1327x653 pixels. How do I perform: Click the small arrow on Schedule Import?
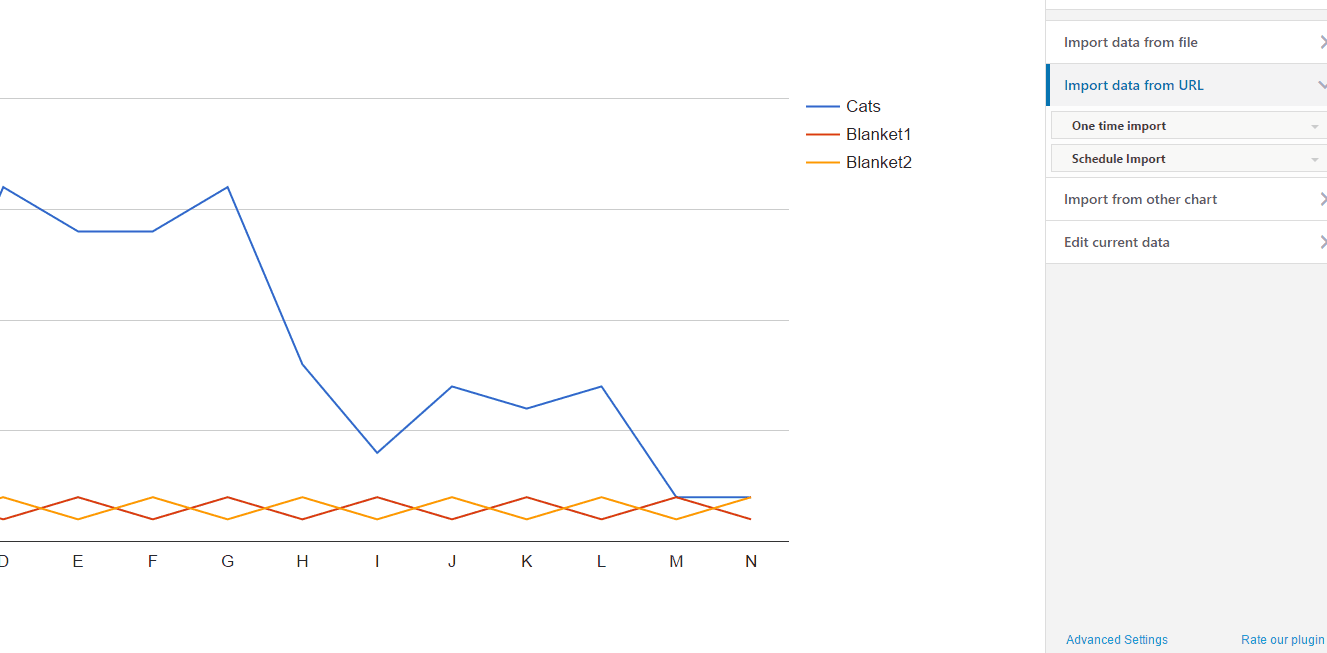pyautogui.click(x=1314, y=160)
